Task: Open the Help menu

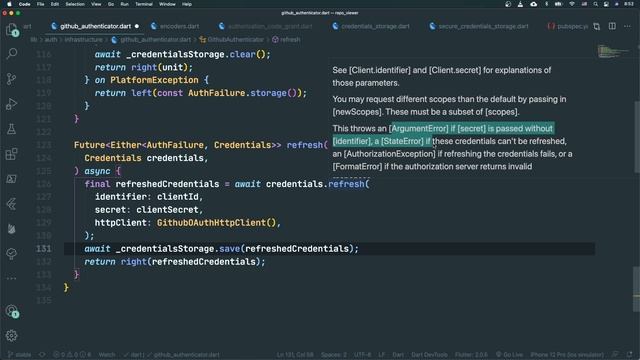Action: click(x=187, y=4)
